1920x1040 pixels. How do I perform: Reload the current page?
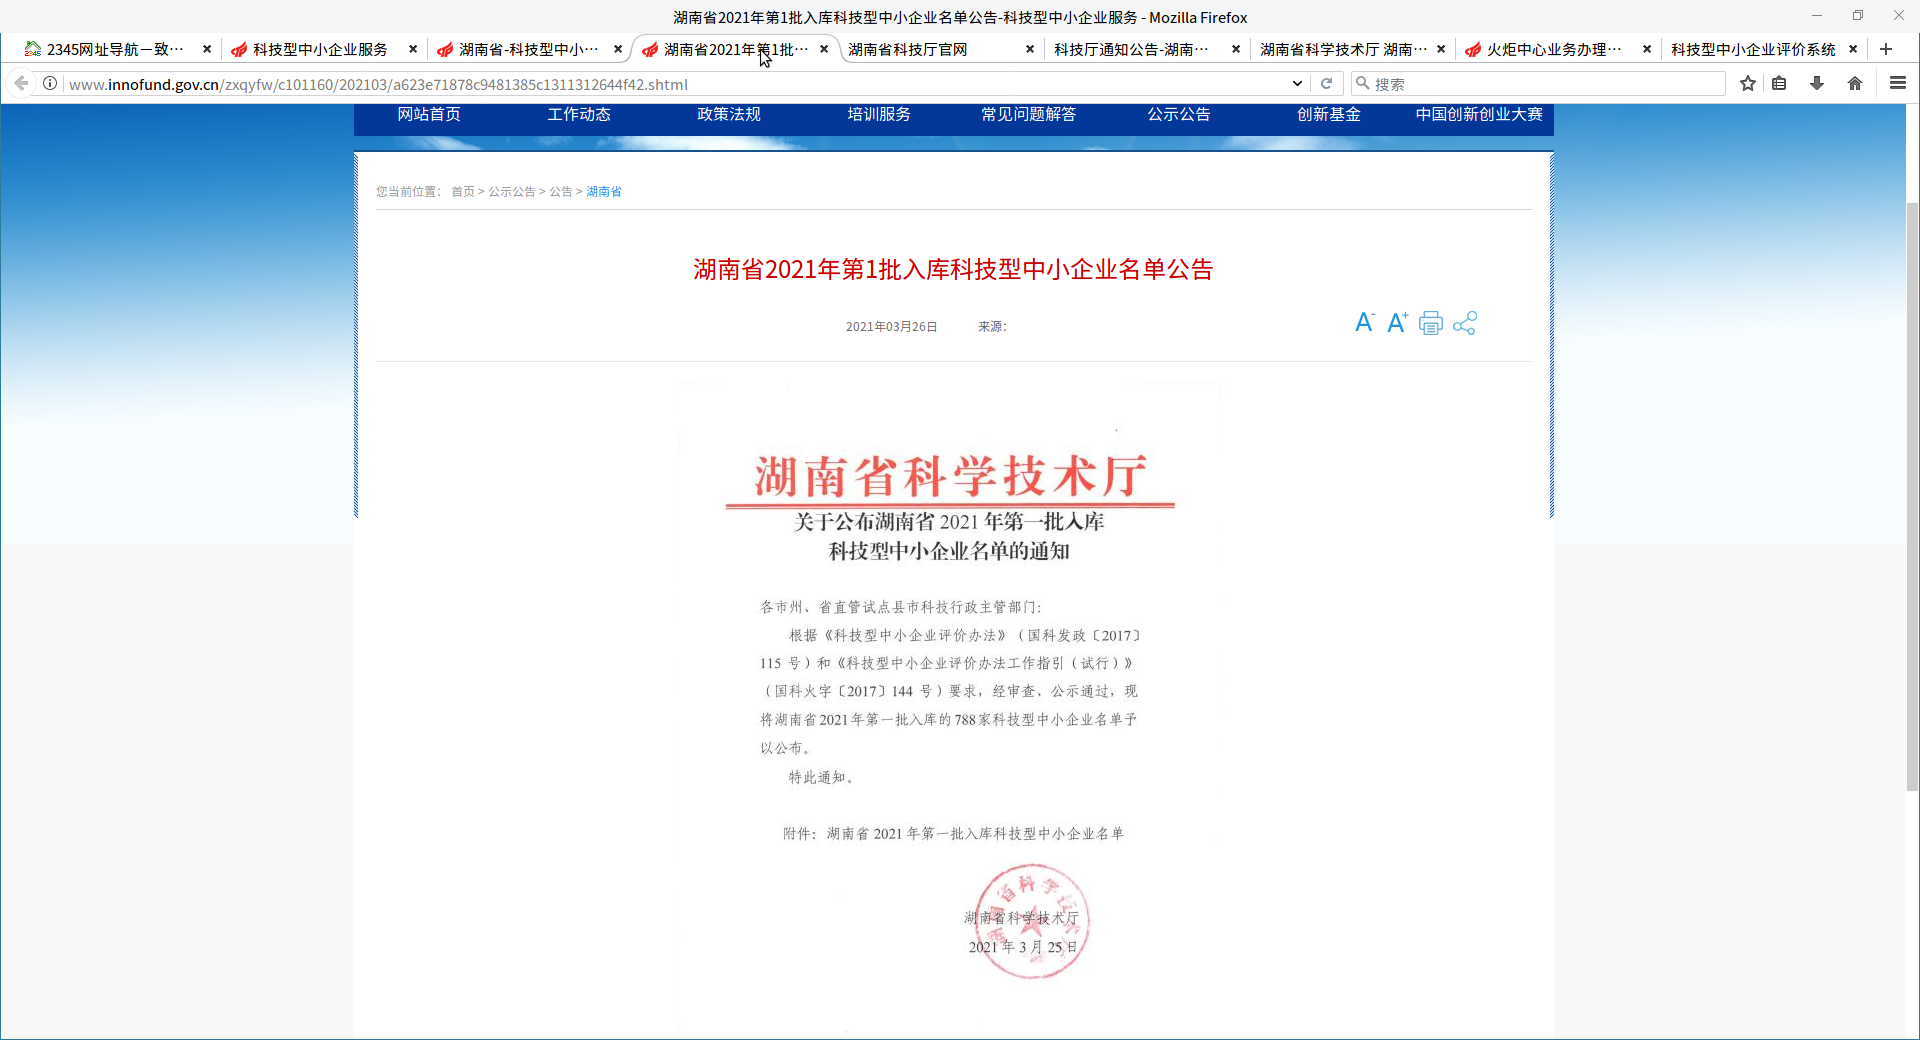(x=1327, y=84)
